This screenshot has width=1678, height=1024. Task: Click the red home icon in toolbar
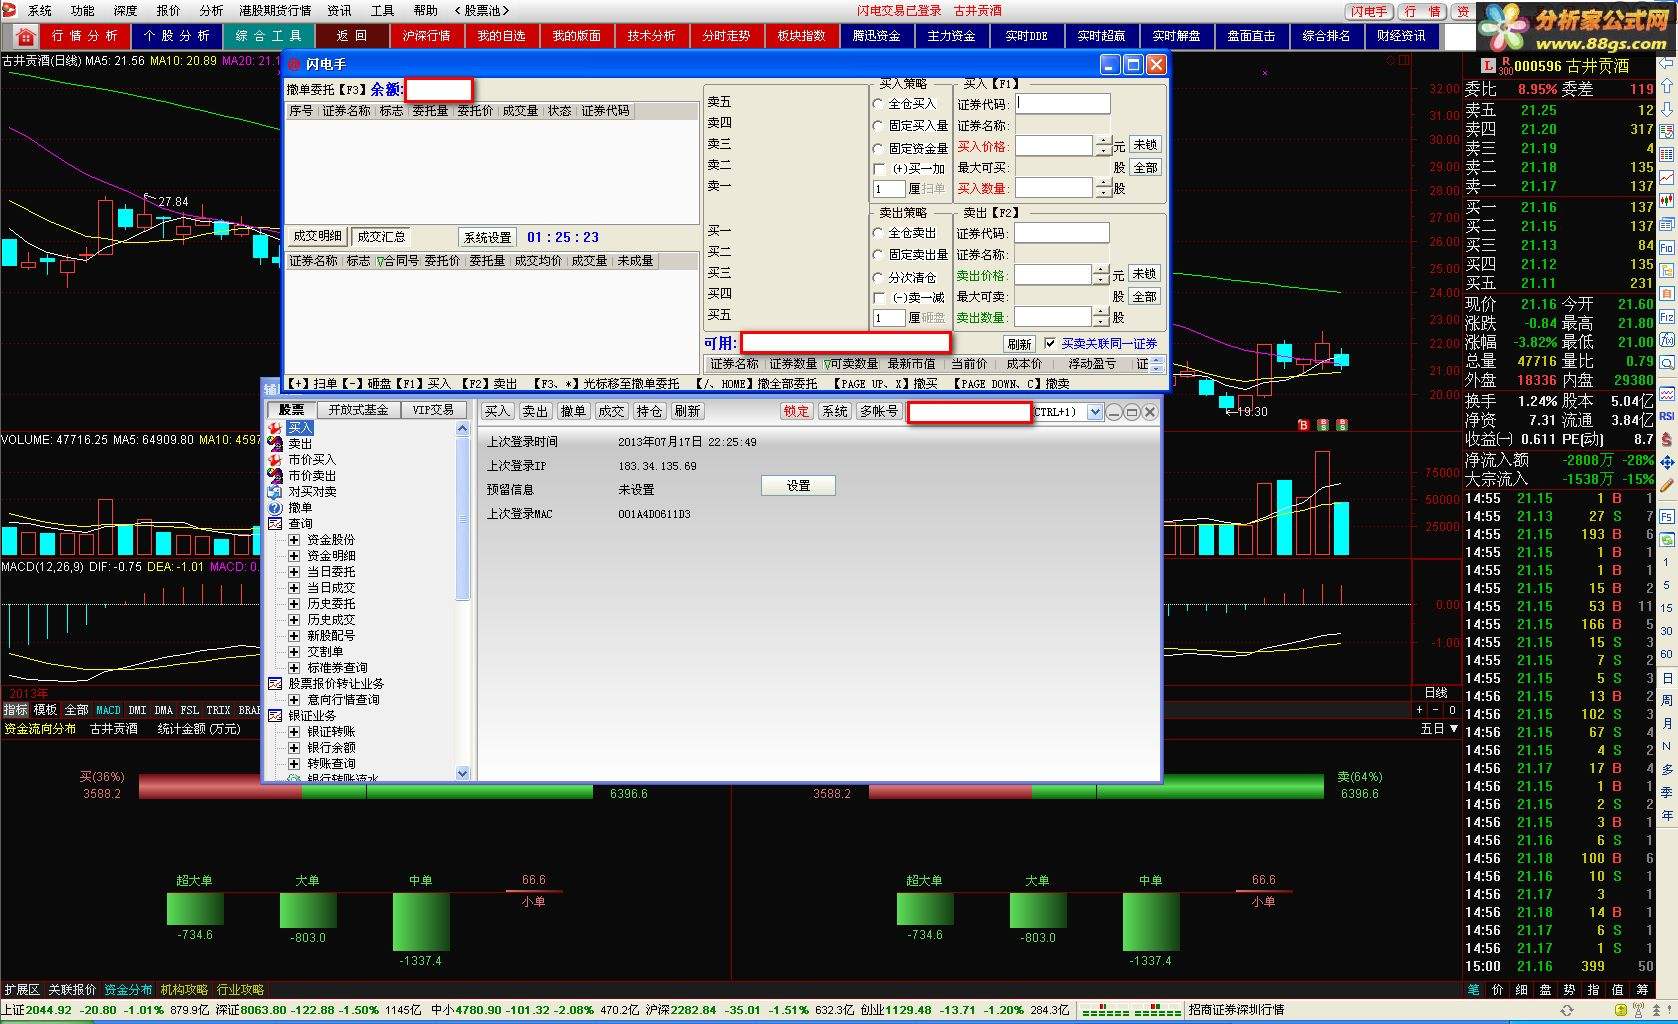pyautogui.click(x=26, y=37)
